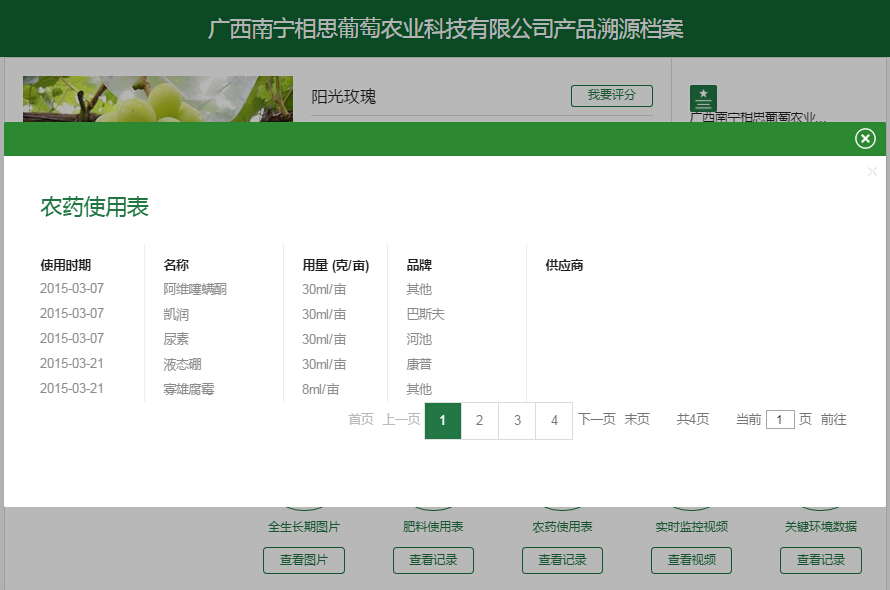Close the pesticide table popup with circled X
890x590 pixels.
[865, 139]
